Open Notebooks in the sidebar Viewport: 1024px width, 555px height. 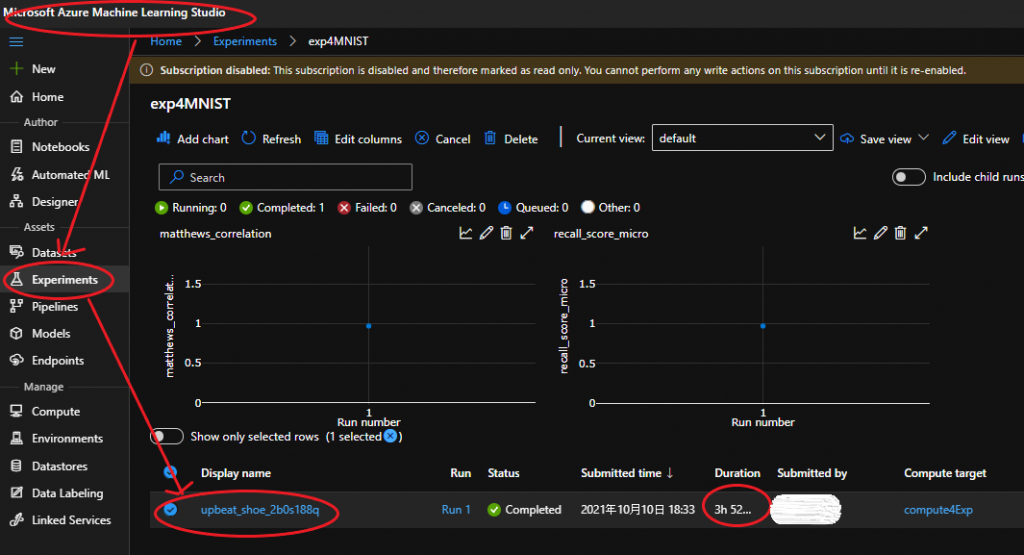coord(60,147)
